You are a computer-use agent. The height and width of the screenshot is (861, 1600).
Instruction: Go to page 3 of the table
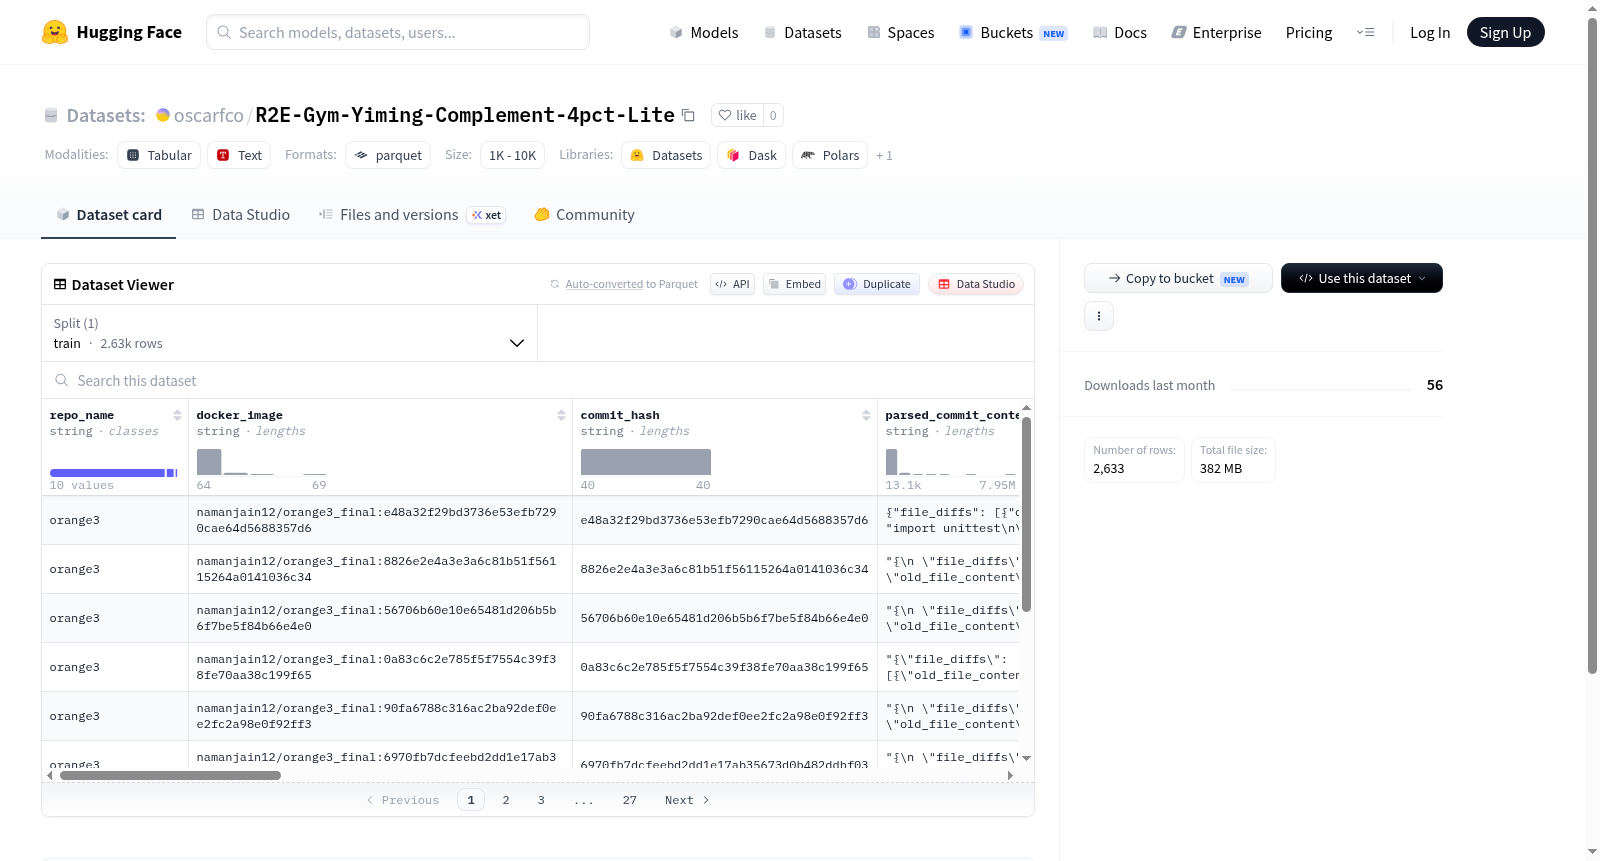pos(541,800)
